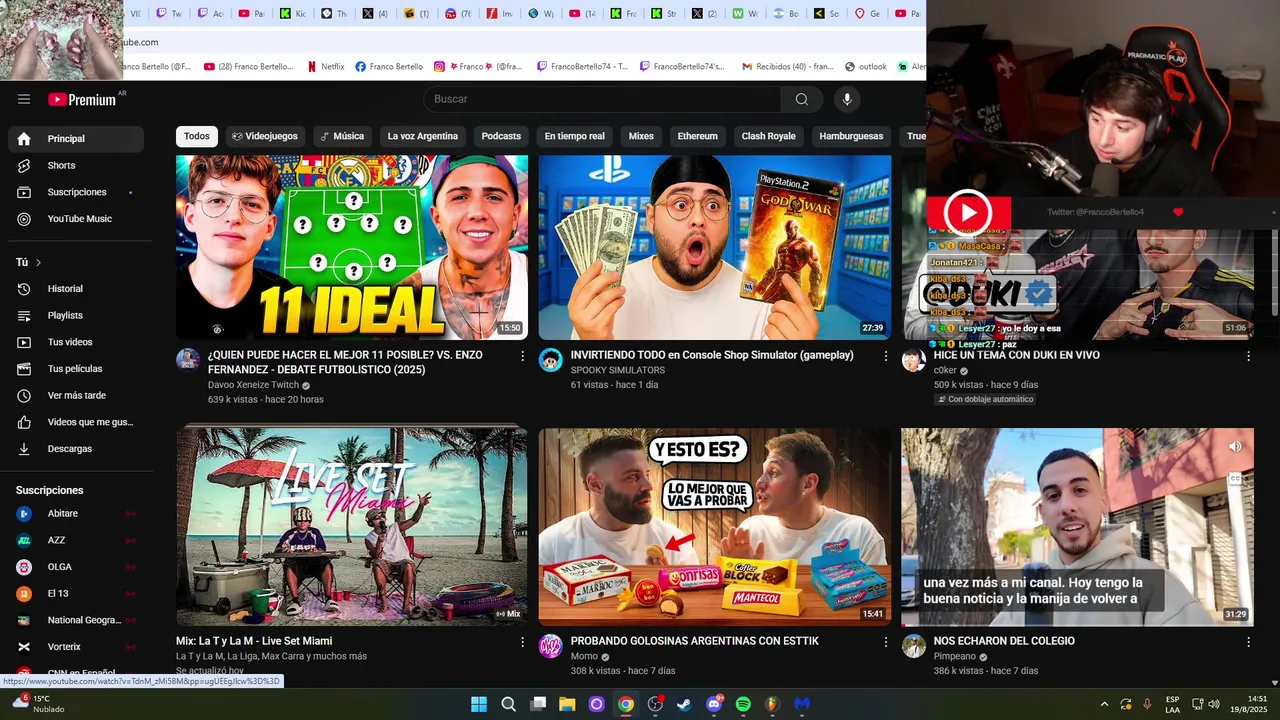Select the Clash Royale filter chip
This screenshot has width=1280, height=720.
click(768, 136)
